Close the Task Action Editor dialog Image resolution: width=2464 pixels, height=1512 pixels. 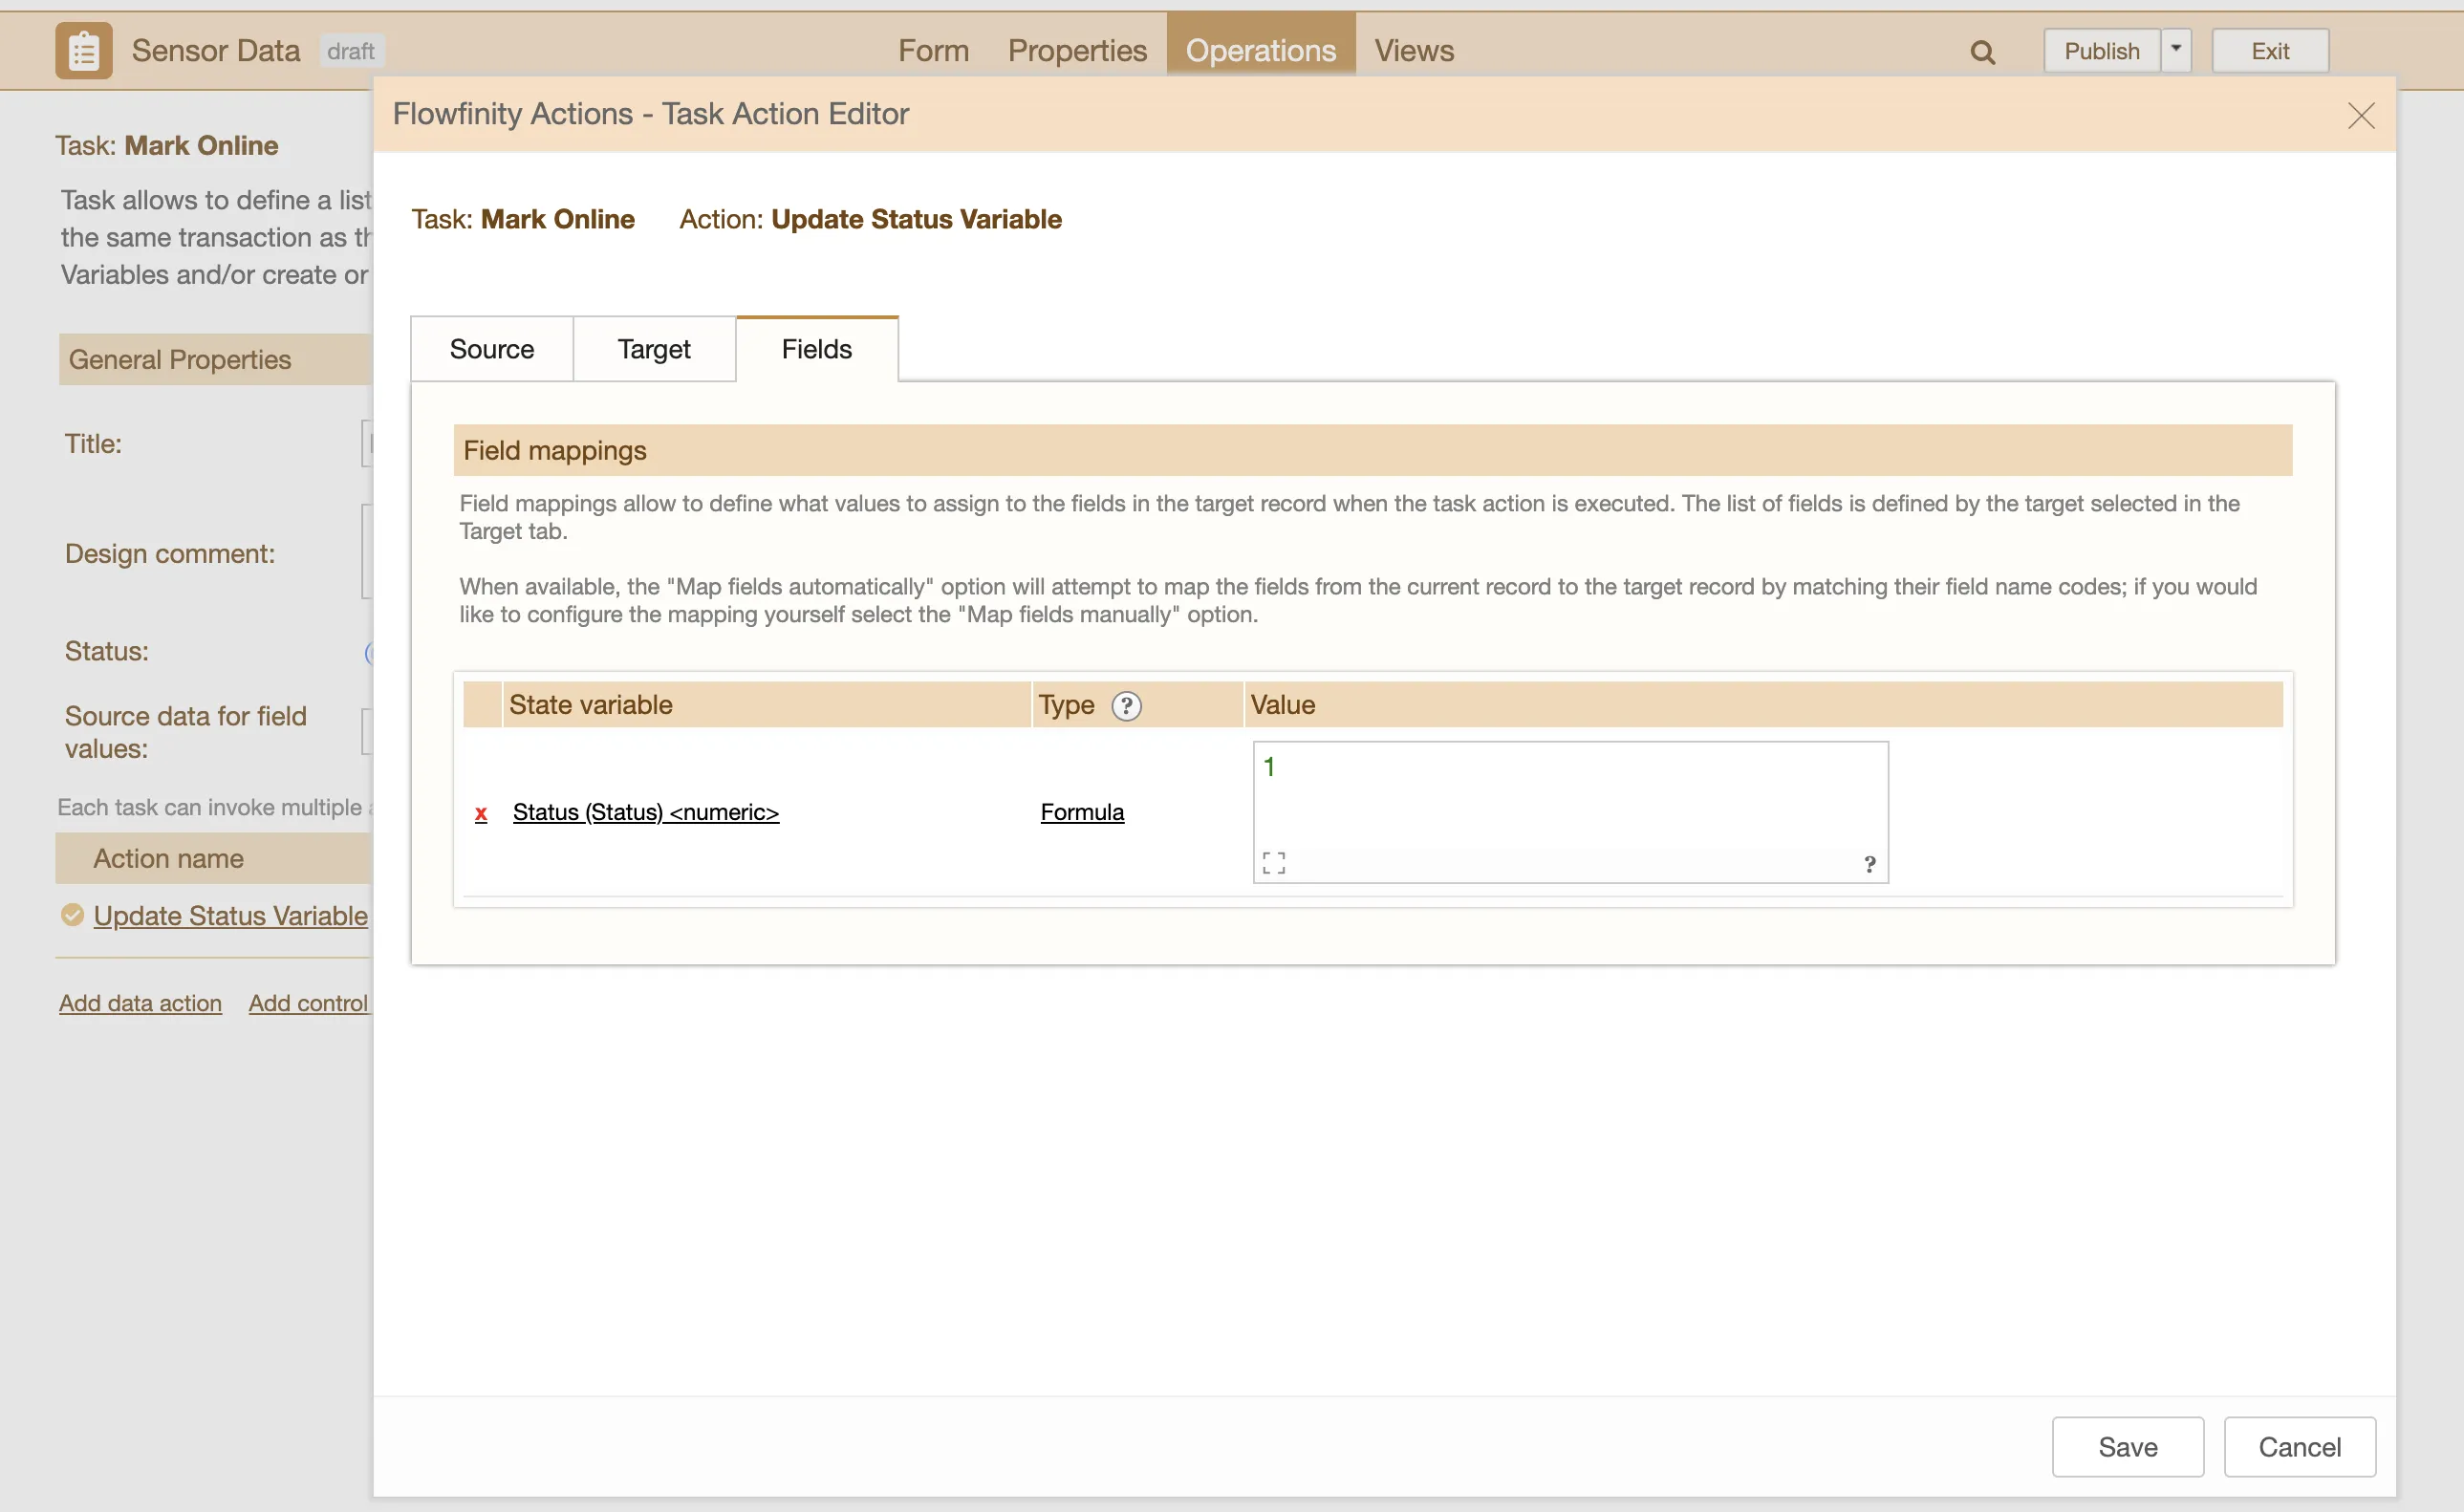(x=2360, y=116)
